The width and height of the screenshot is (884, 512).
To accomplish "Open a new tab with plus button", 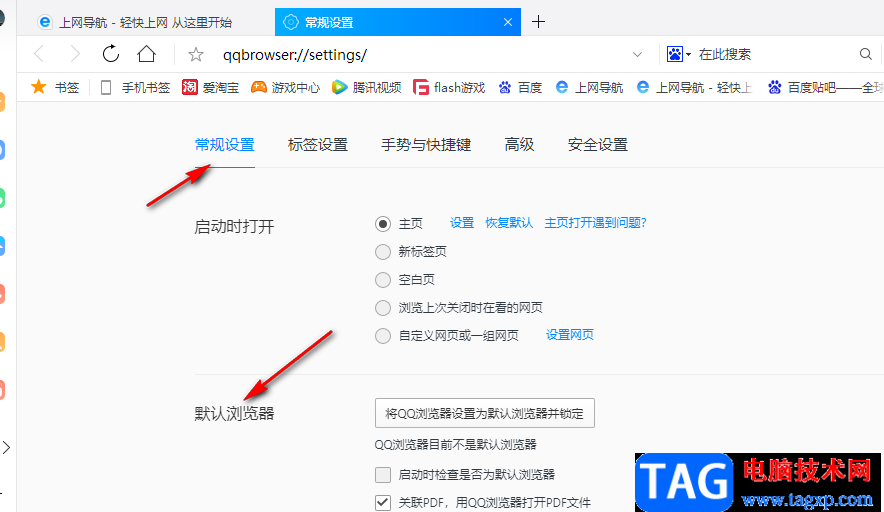I will pyautogui.click(x=538, y=22).
